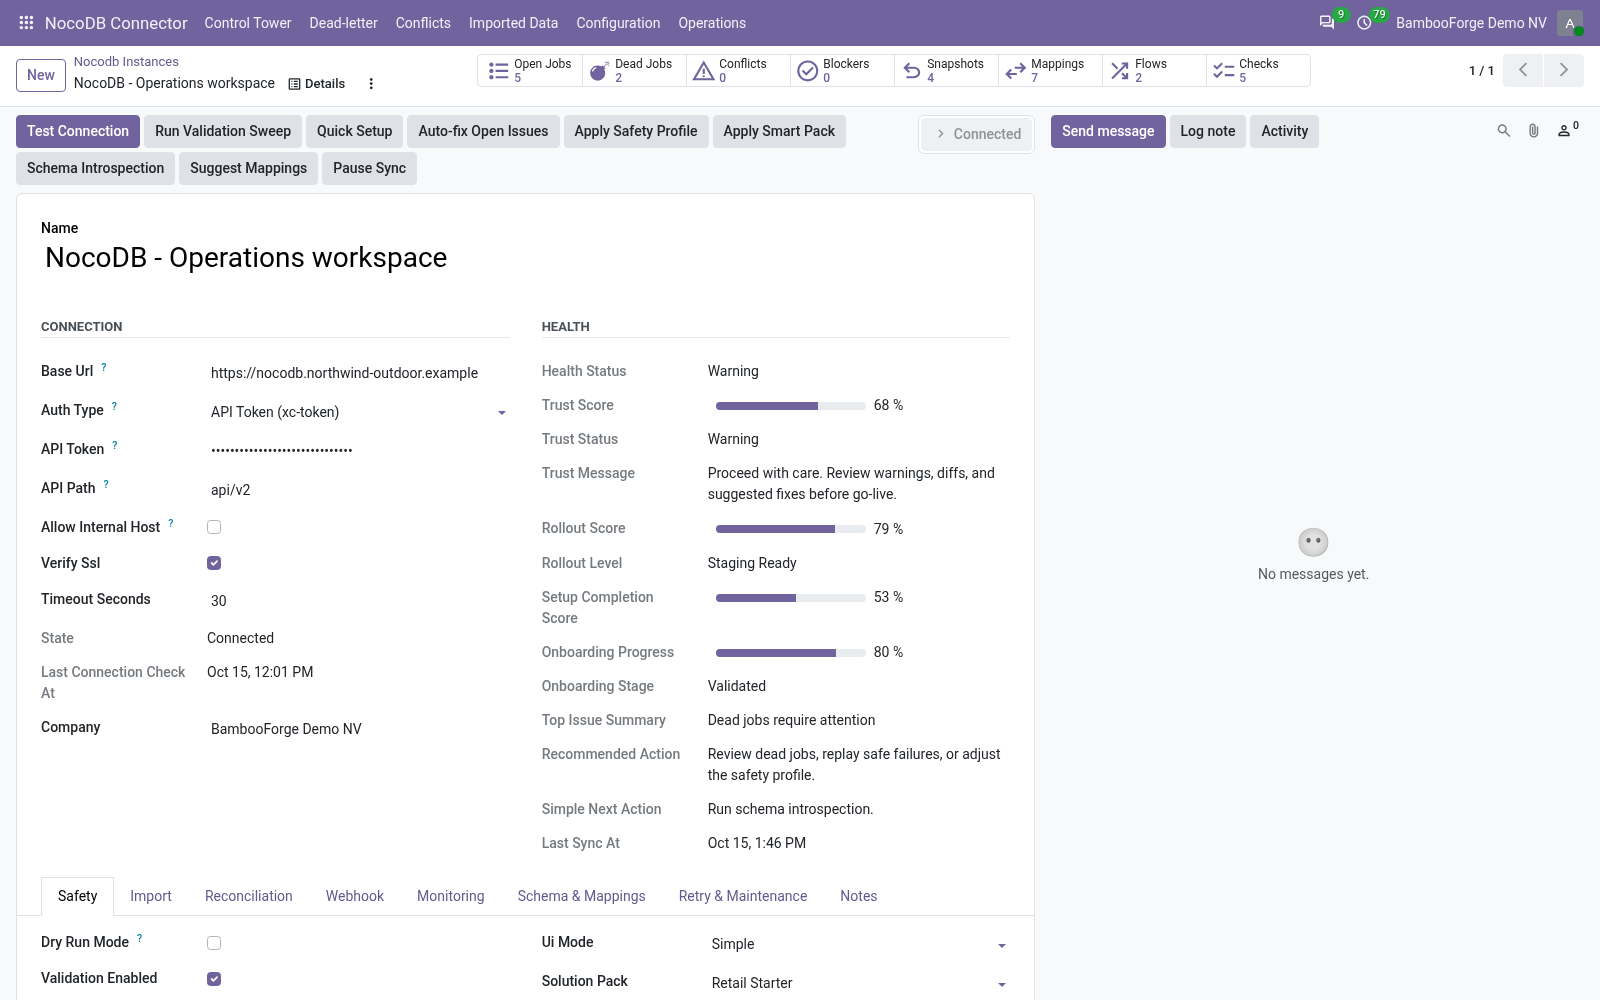Click the Nocodb Instances breadcrumb link
1600x1000 pixels.
click(126, 61)
